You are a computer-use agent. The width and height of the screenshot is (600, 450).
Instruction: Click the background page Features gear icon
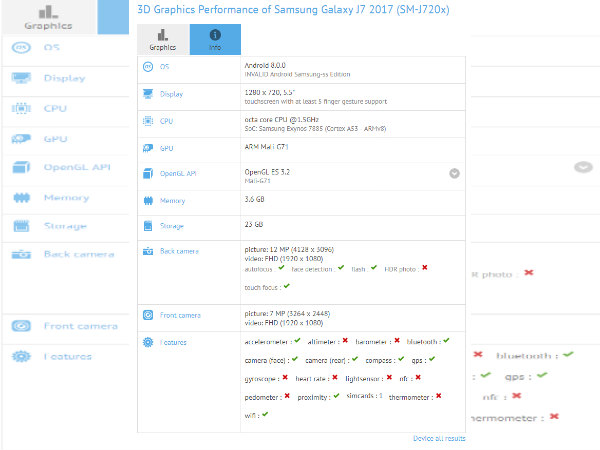pyautogui.click(x=21, y=357)
